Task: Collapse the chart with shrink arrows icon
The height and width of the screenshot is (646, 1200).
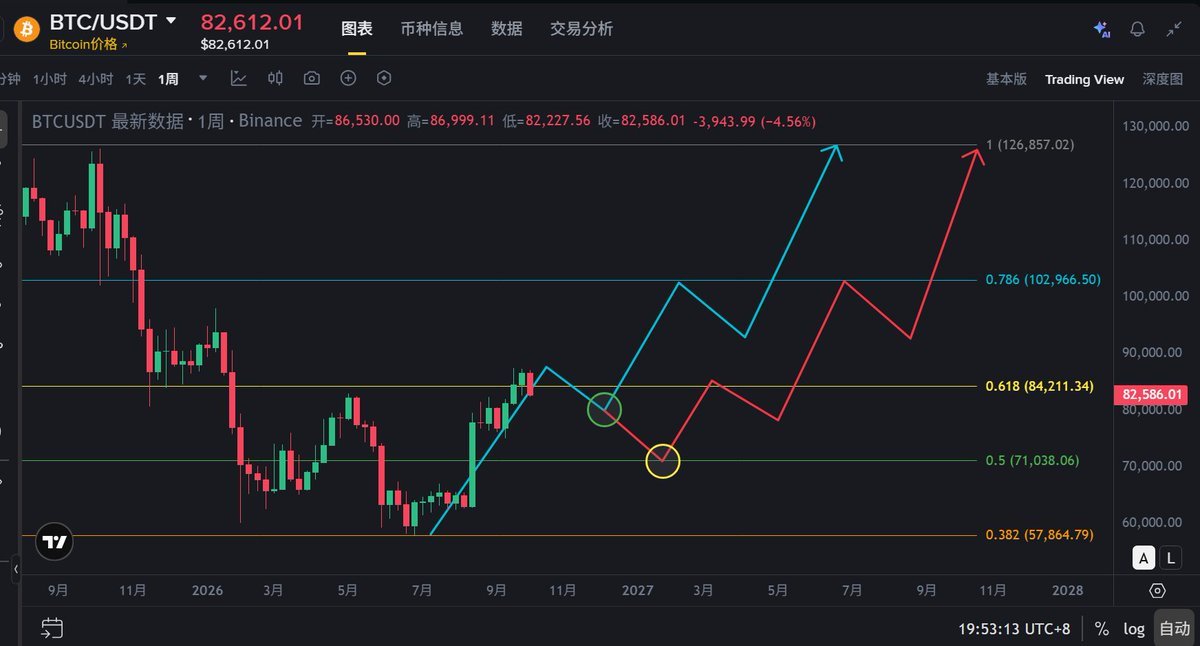Action: (x=1174, y=29)
